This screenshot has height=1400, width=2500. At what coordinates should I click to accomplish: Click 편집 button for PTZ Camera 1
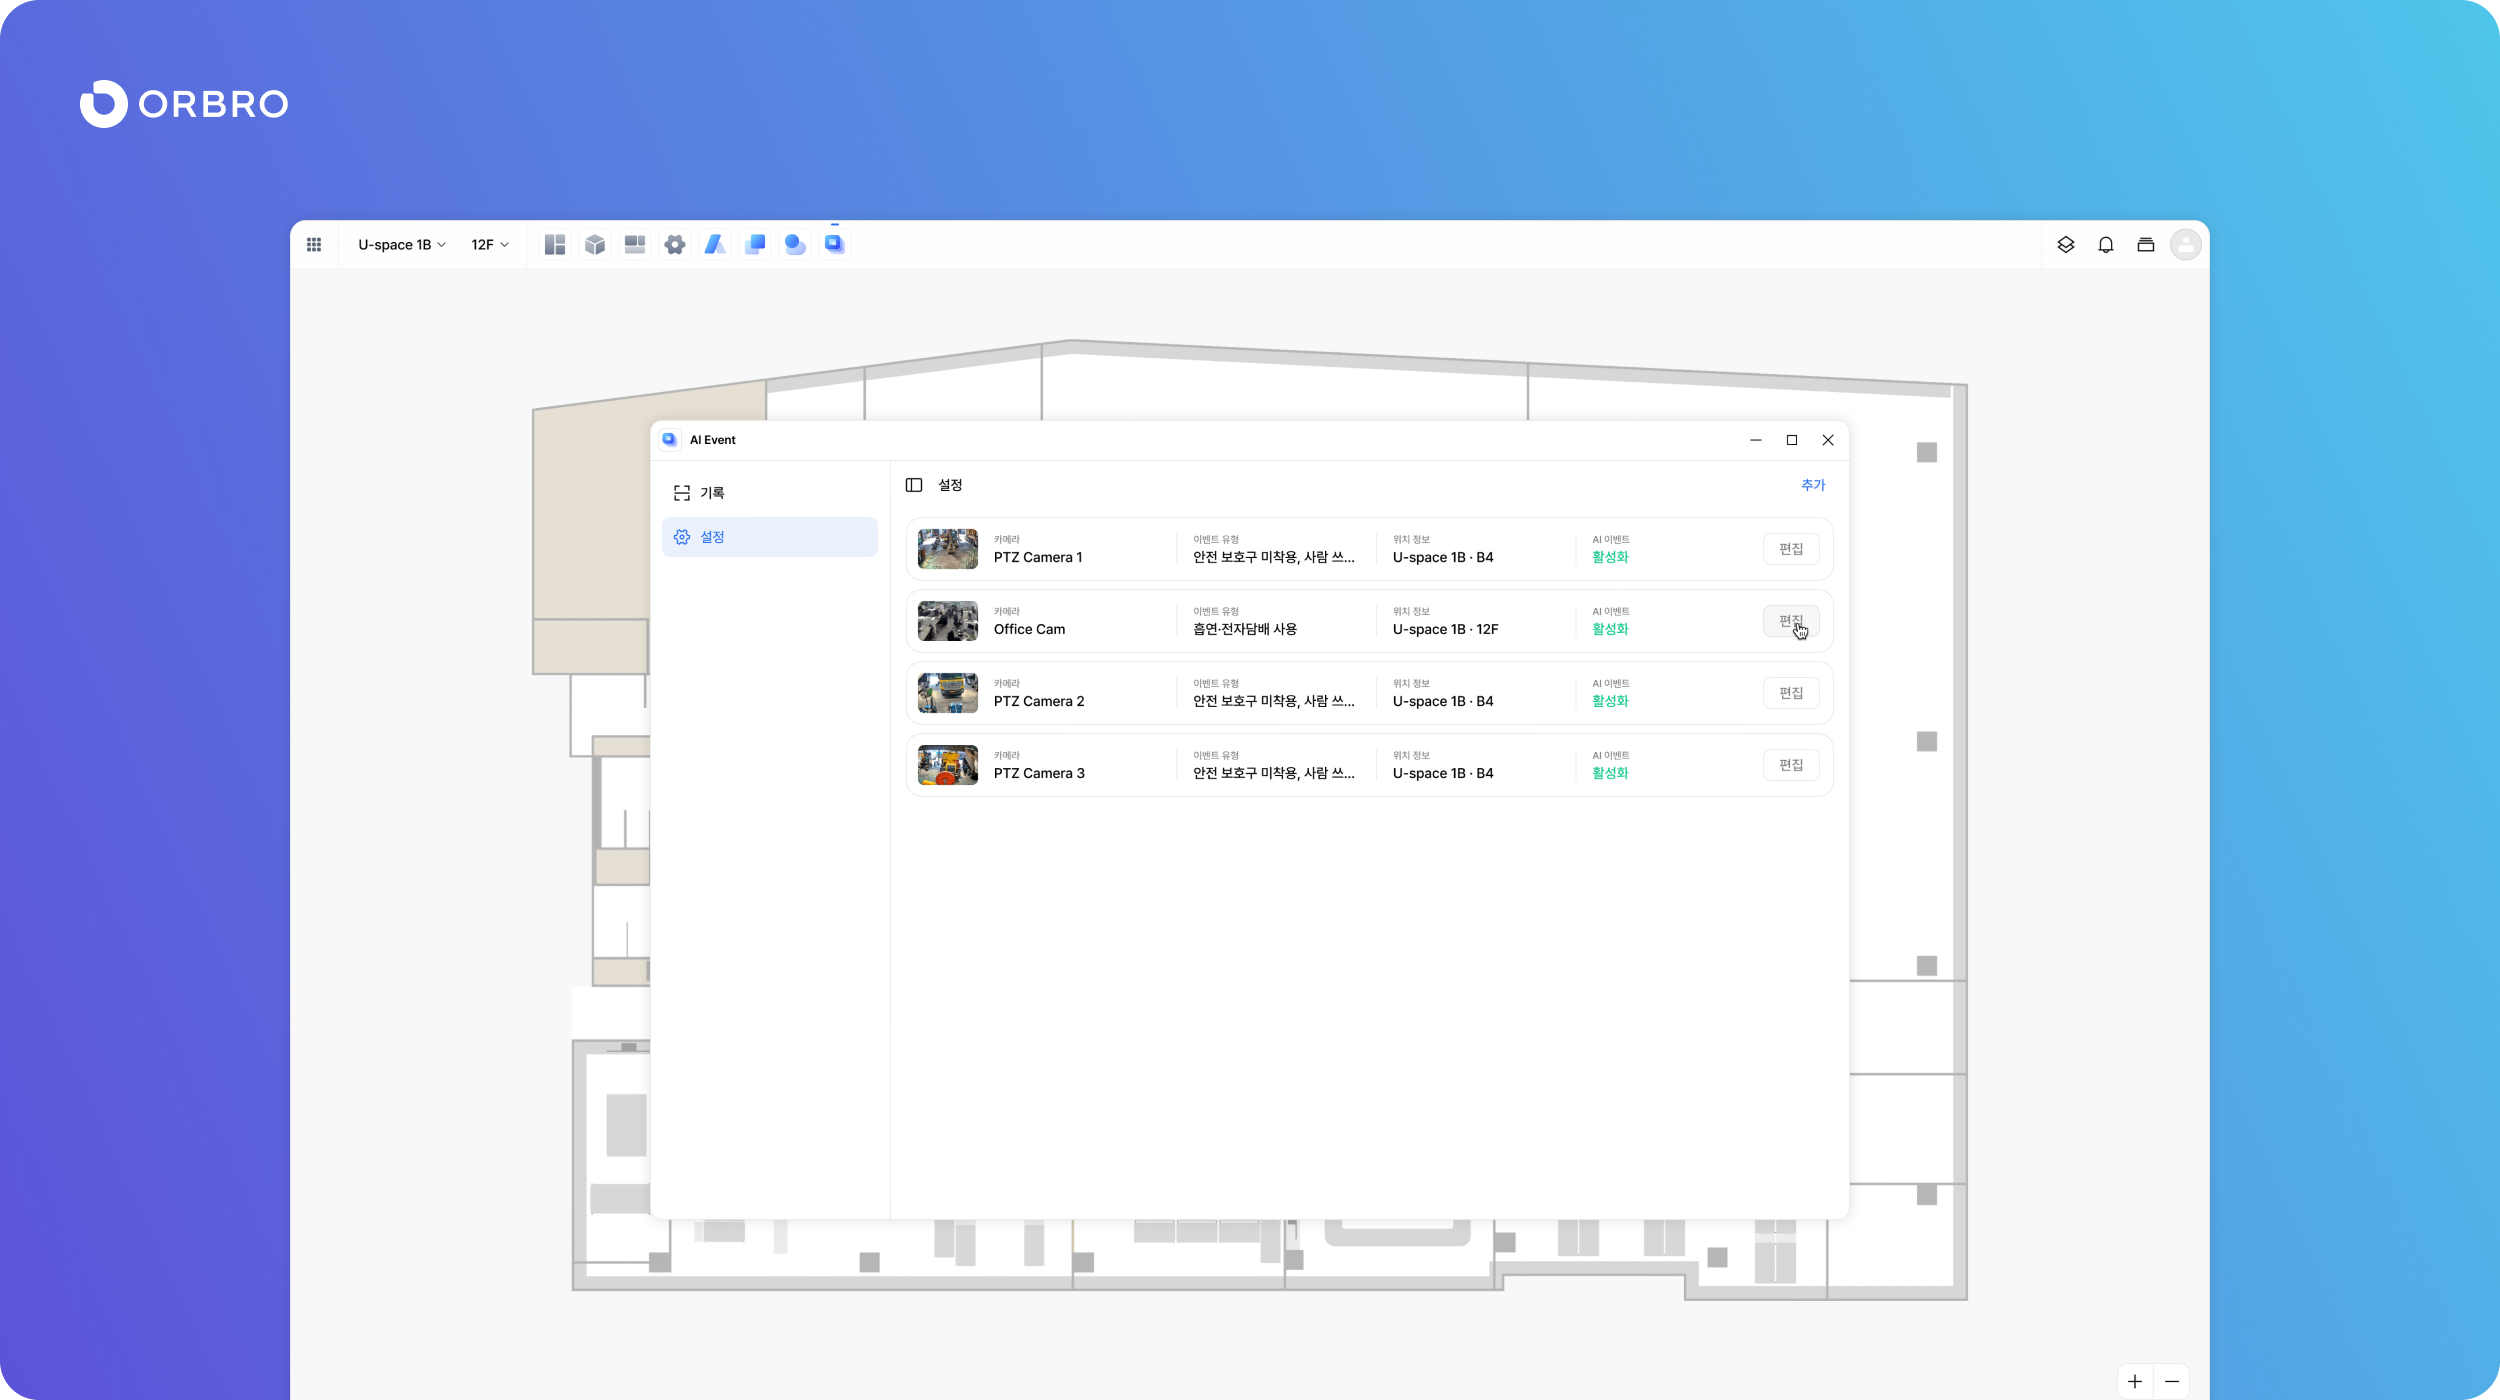[1790, 549]
